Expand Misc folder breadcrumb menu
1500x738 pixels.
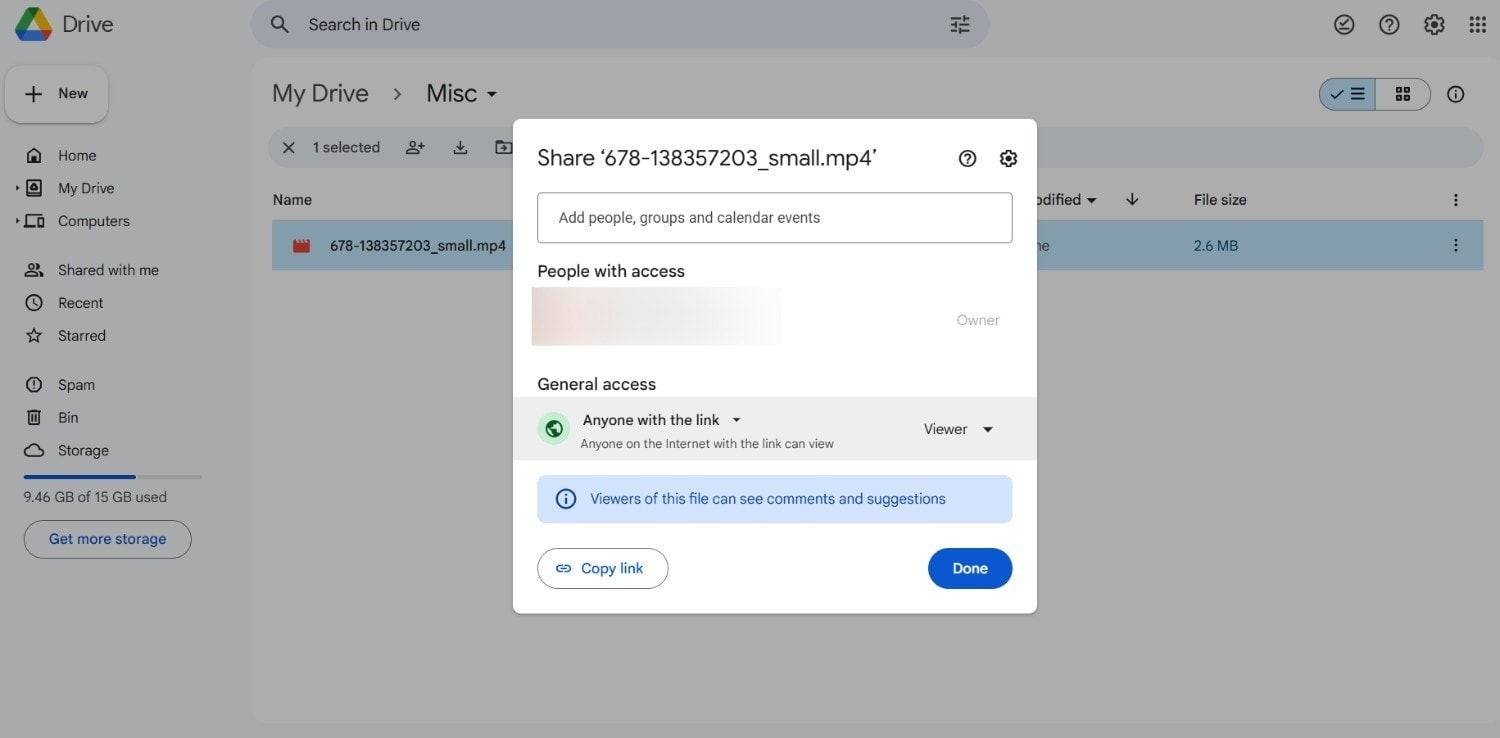492,94
